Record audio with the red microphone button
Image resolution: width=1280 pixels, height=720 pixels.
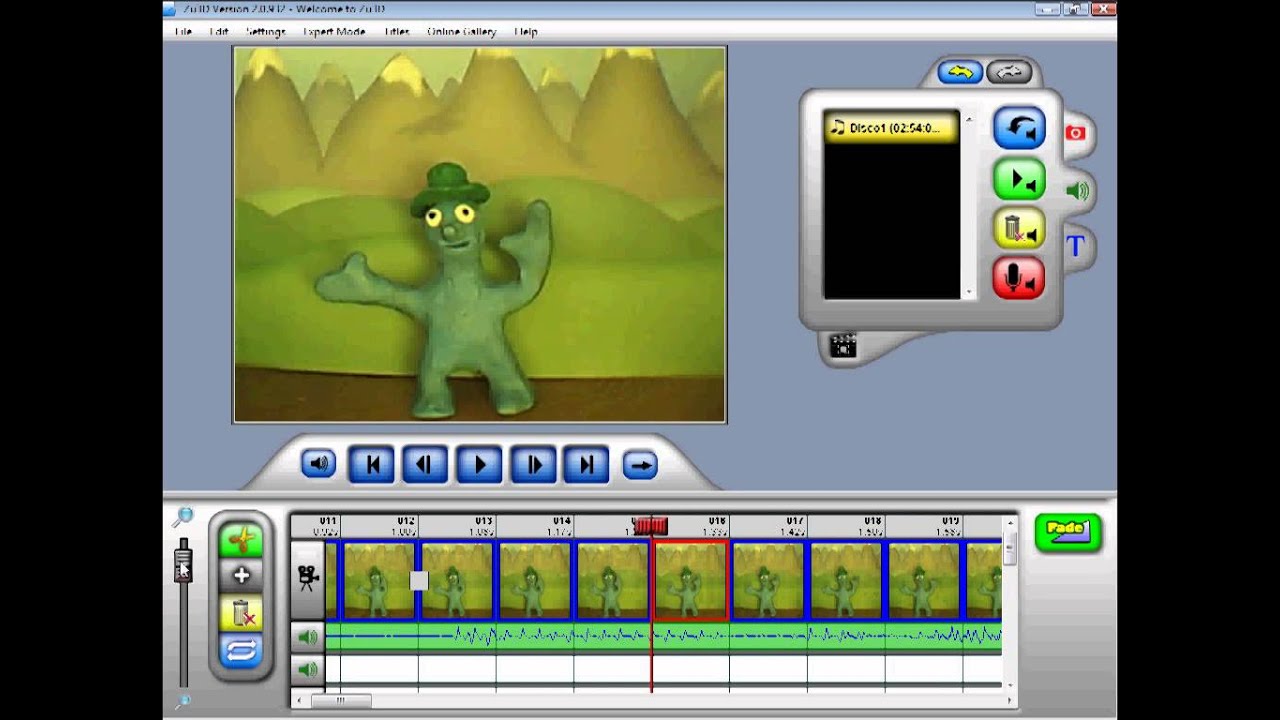[x=1019, y=278]
